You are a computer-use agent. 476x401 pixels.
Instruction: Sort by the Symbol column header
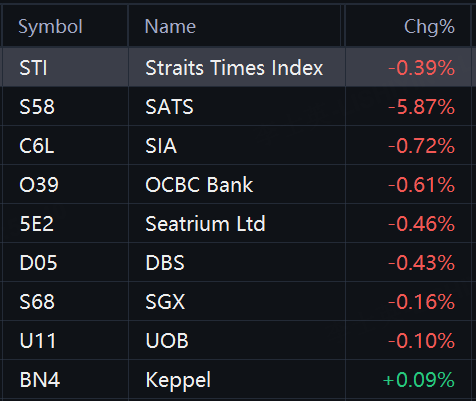pyautogui.click(x=50, y=26)
